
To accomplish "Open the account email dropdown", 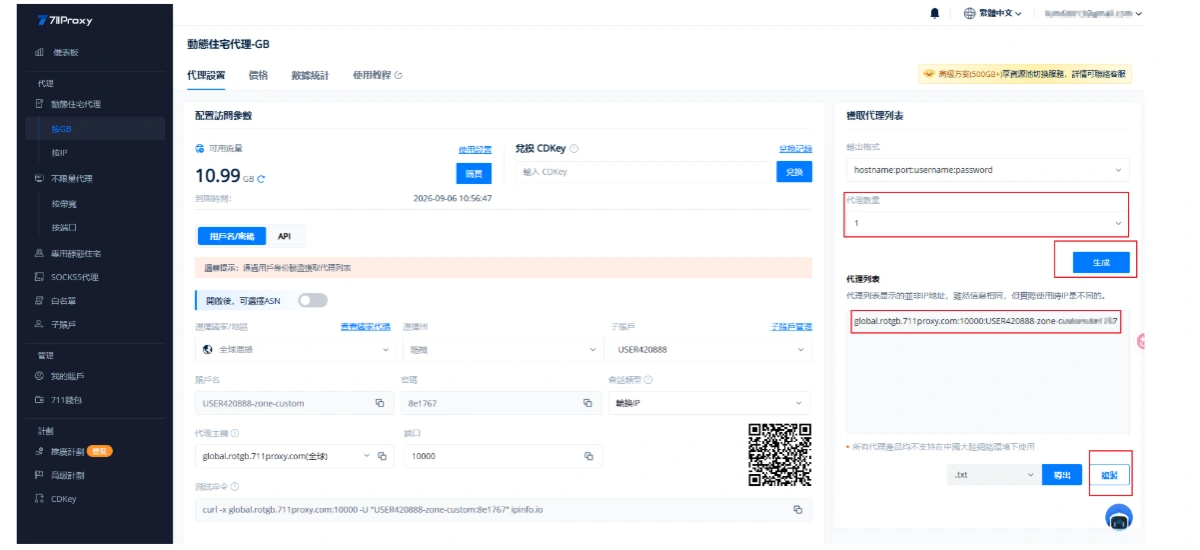I will 1093,13.
